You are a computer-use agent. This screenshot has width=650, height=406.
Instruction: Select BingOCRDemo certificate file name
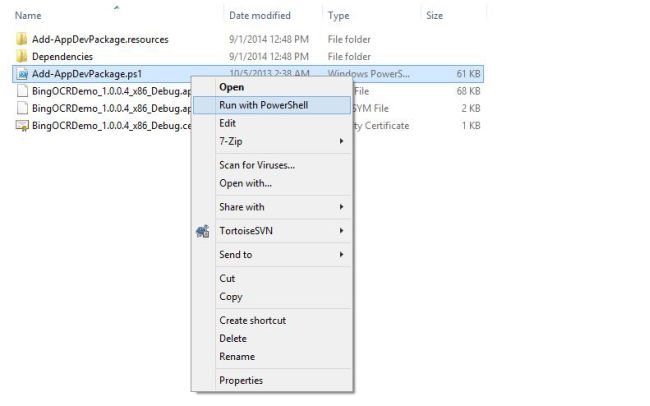[112, 125]
